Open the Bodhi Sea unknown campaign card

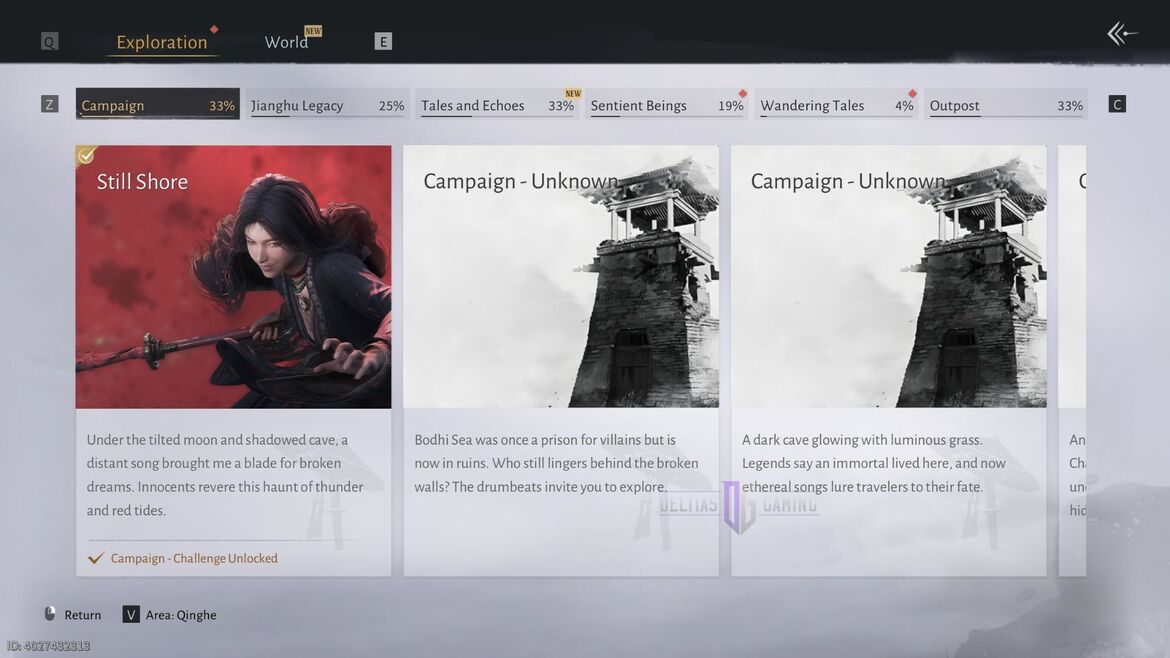point(560,360)
